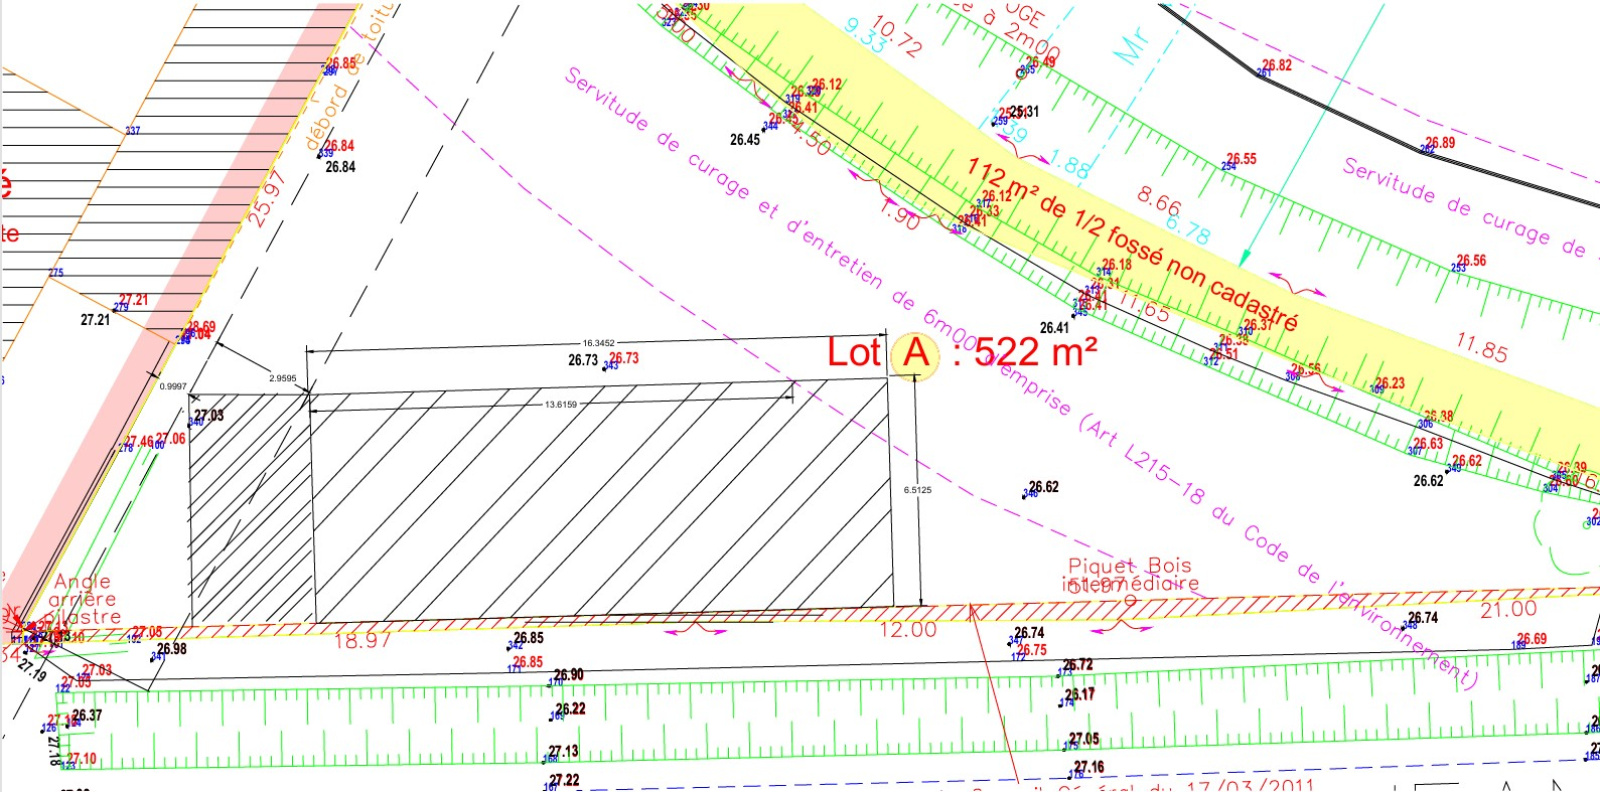This screenshot has width=1600, height=792.
Task: Select the orange 25.97 length text
Action: [x=267, y=198]
